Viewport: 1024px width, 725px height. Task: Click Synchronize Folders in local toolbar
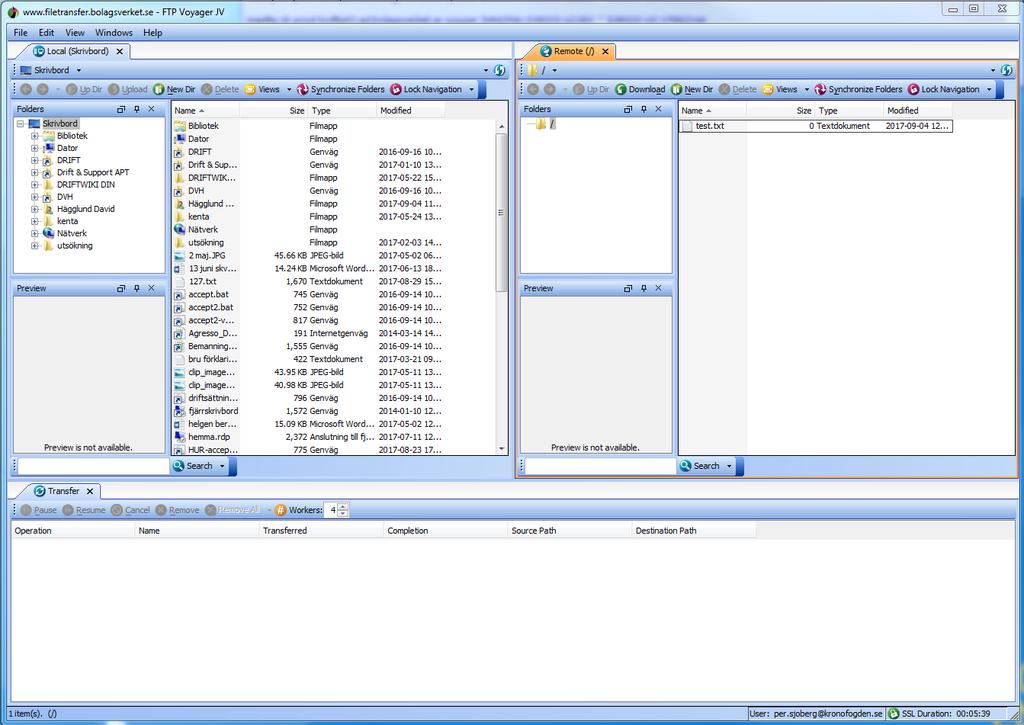pos(340,89)
